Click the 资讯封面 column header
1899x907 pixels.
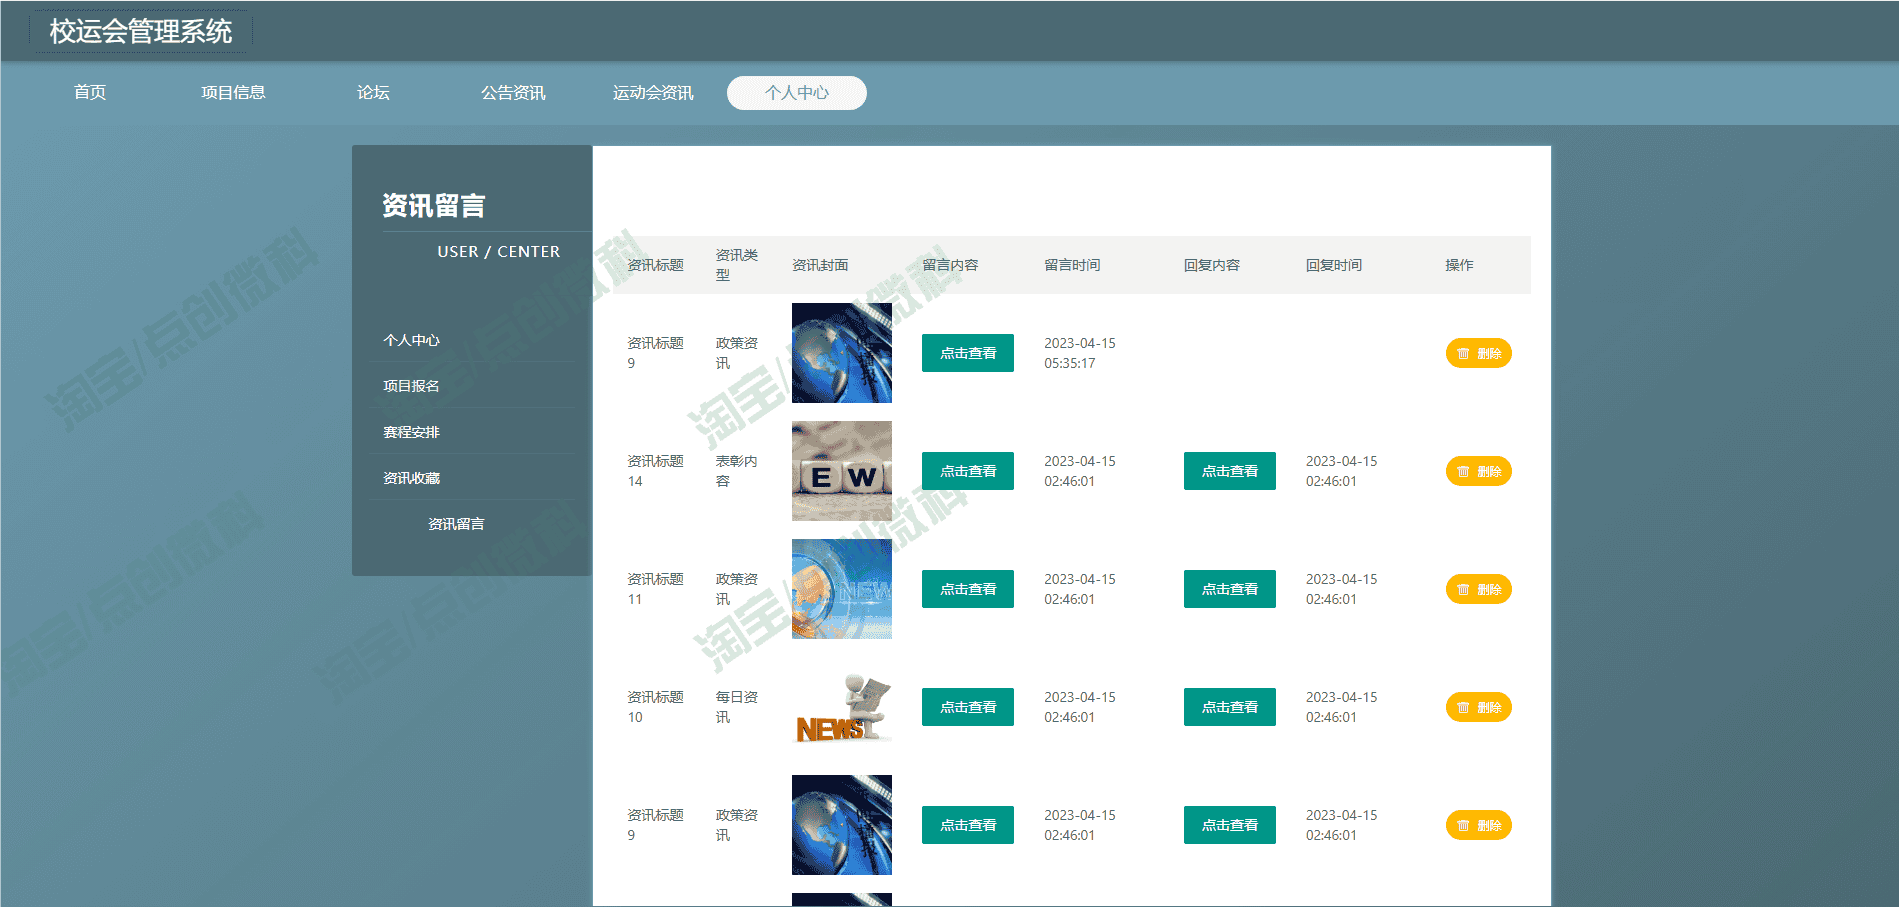point(820,265)
